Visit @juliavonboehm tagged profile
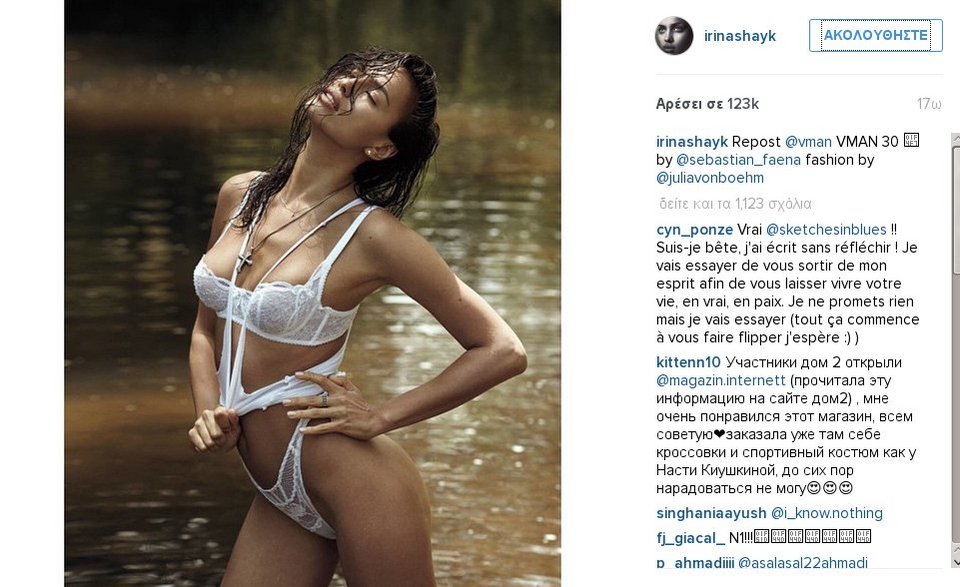This screenshot has width=960, height=587. (x=710, y=178)
